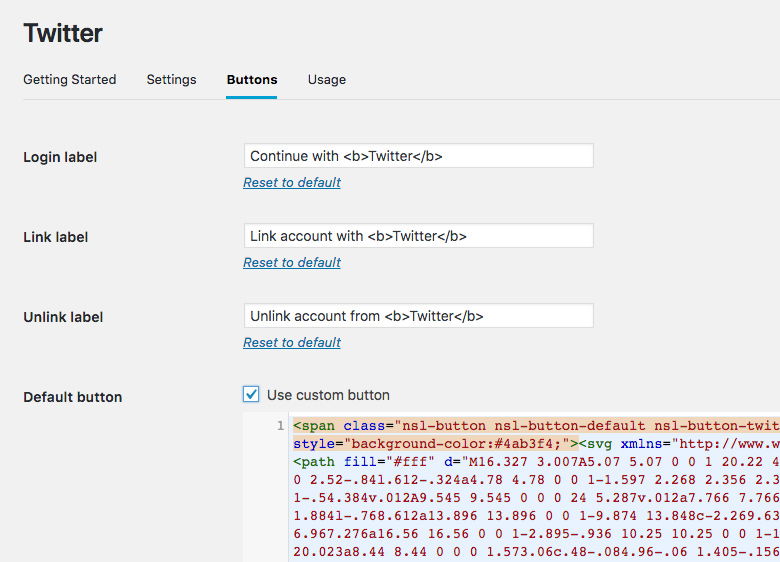Reset the Link label to default

pyautogui.click(x=291, y=262)
